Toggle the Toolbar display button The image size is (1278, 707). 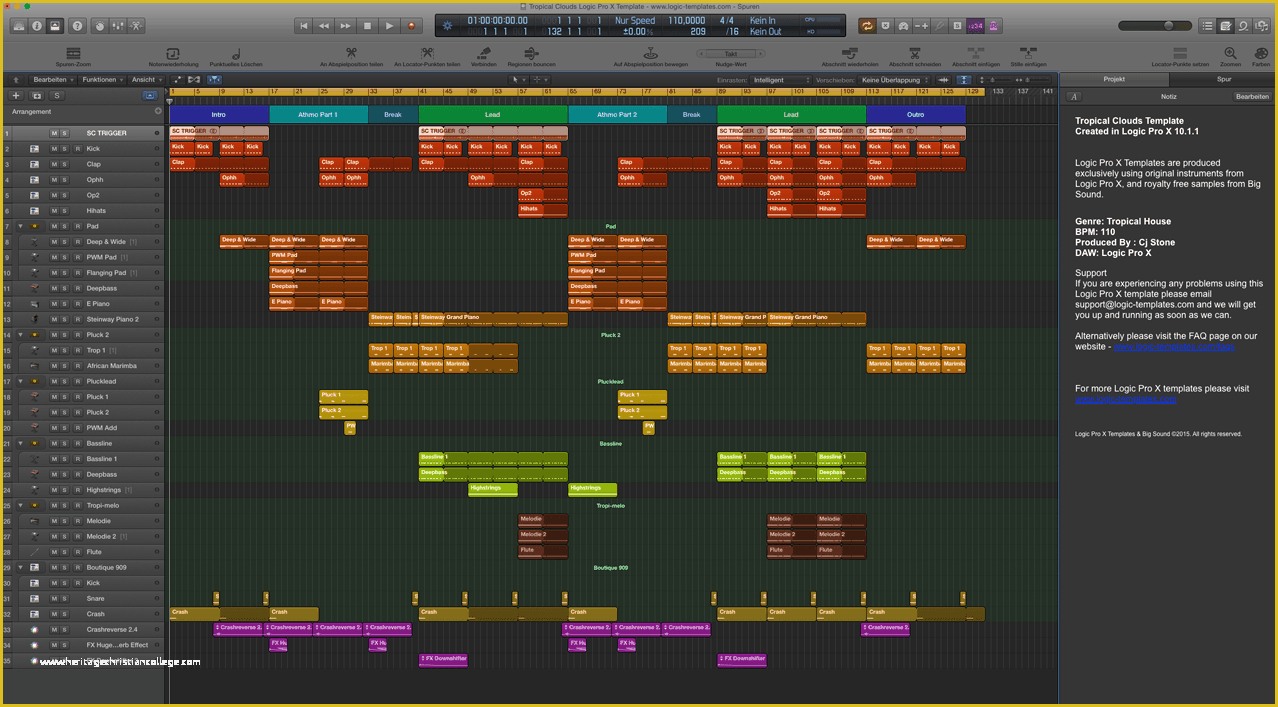pyautogui.click(x=55, y=25)
